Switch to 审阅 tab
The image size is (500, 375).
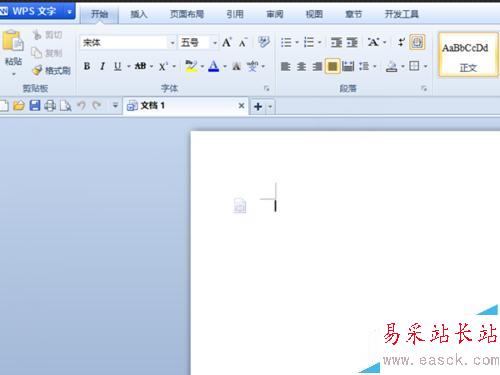275,14
